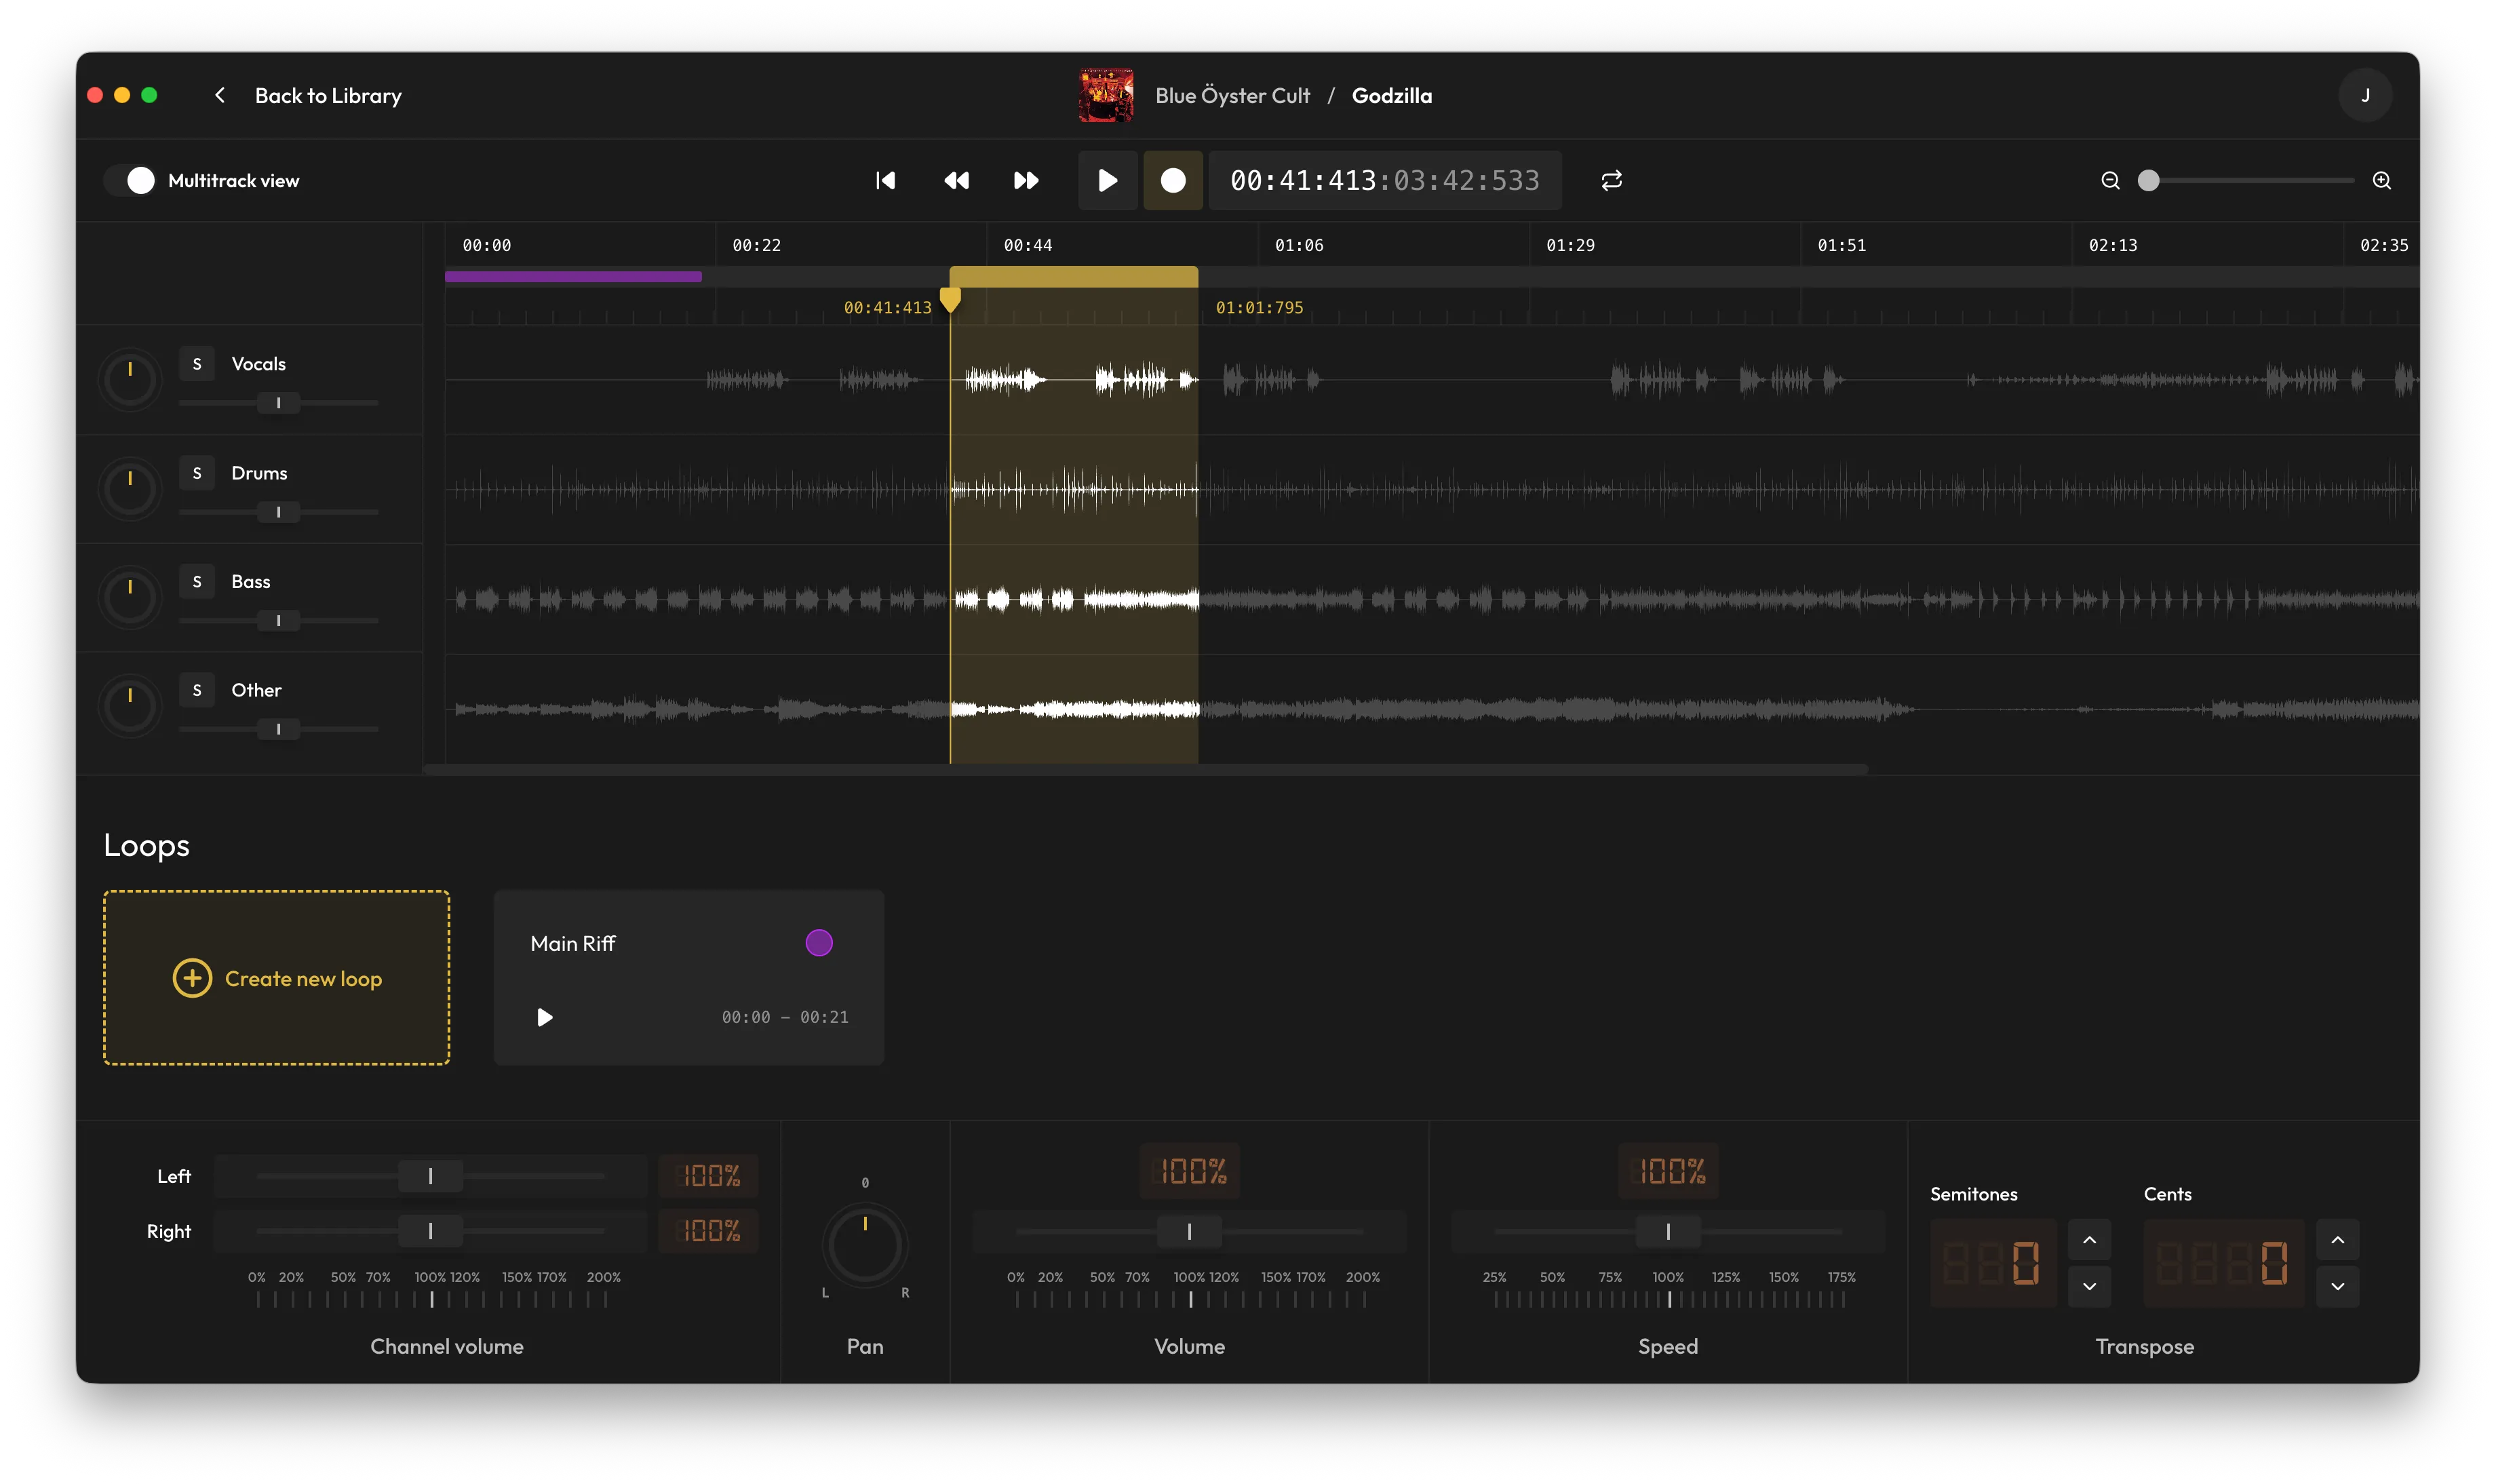Click the horizontal timeline scrollbar

click(x=1145, y=769)
